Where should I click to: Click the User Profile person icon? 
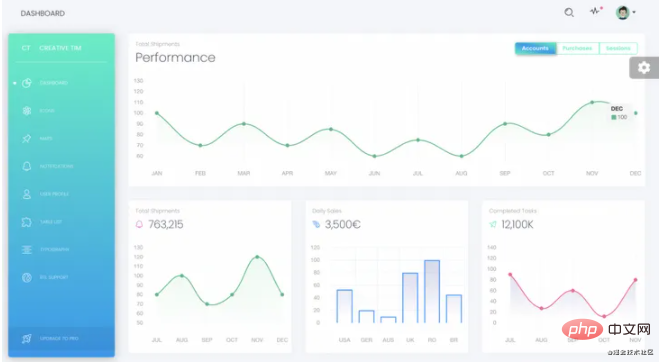click(x=27, y=194)
